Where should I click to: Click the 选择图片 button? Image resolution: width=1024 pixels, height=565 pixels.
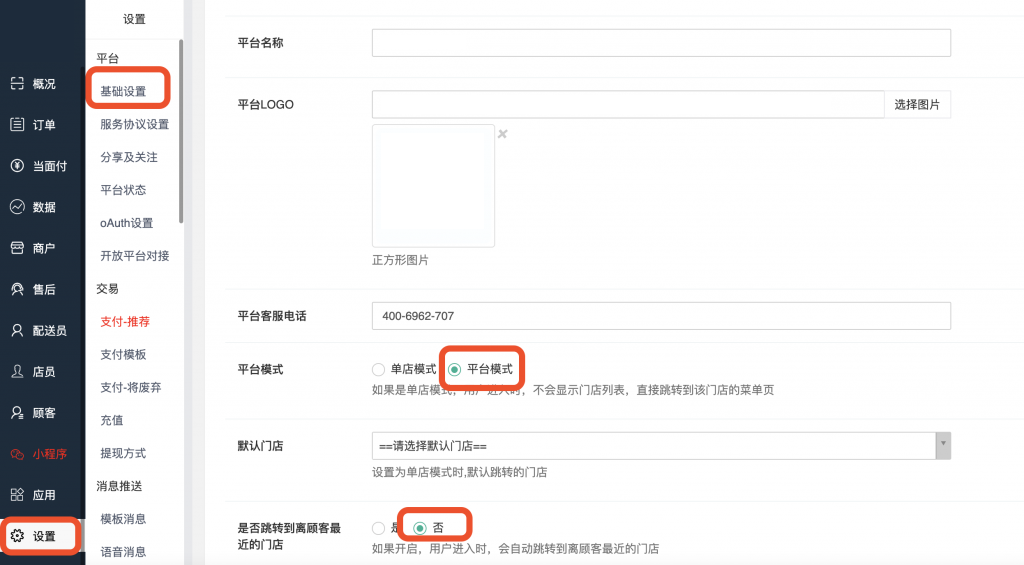click(x=916, y=105)
